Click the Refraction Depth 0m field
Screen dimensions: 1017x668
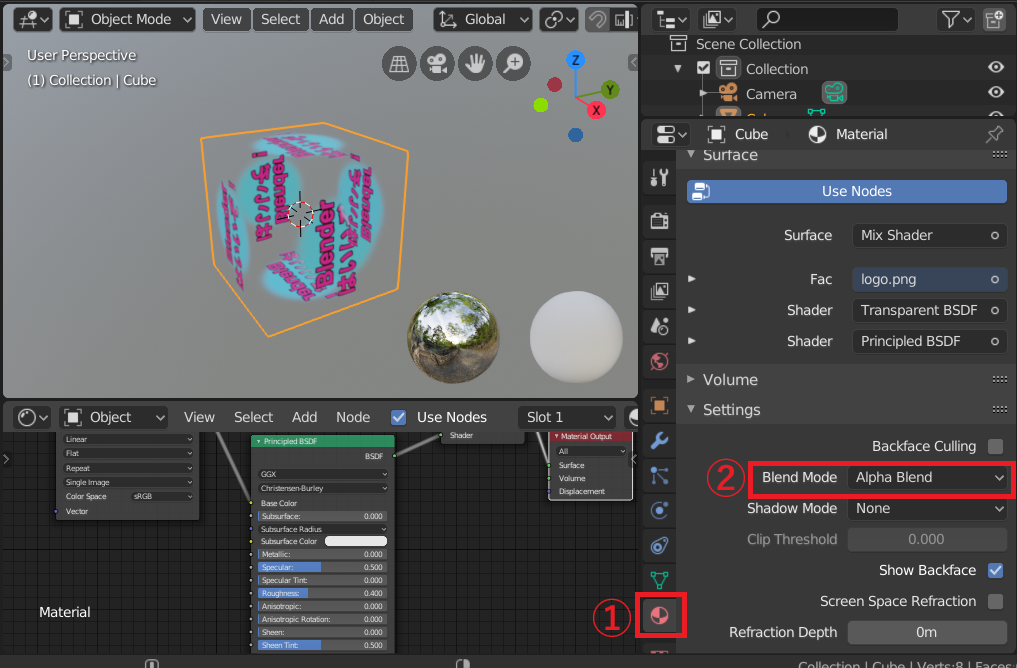click(927, 632)
